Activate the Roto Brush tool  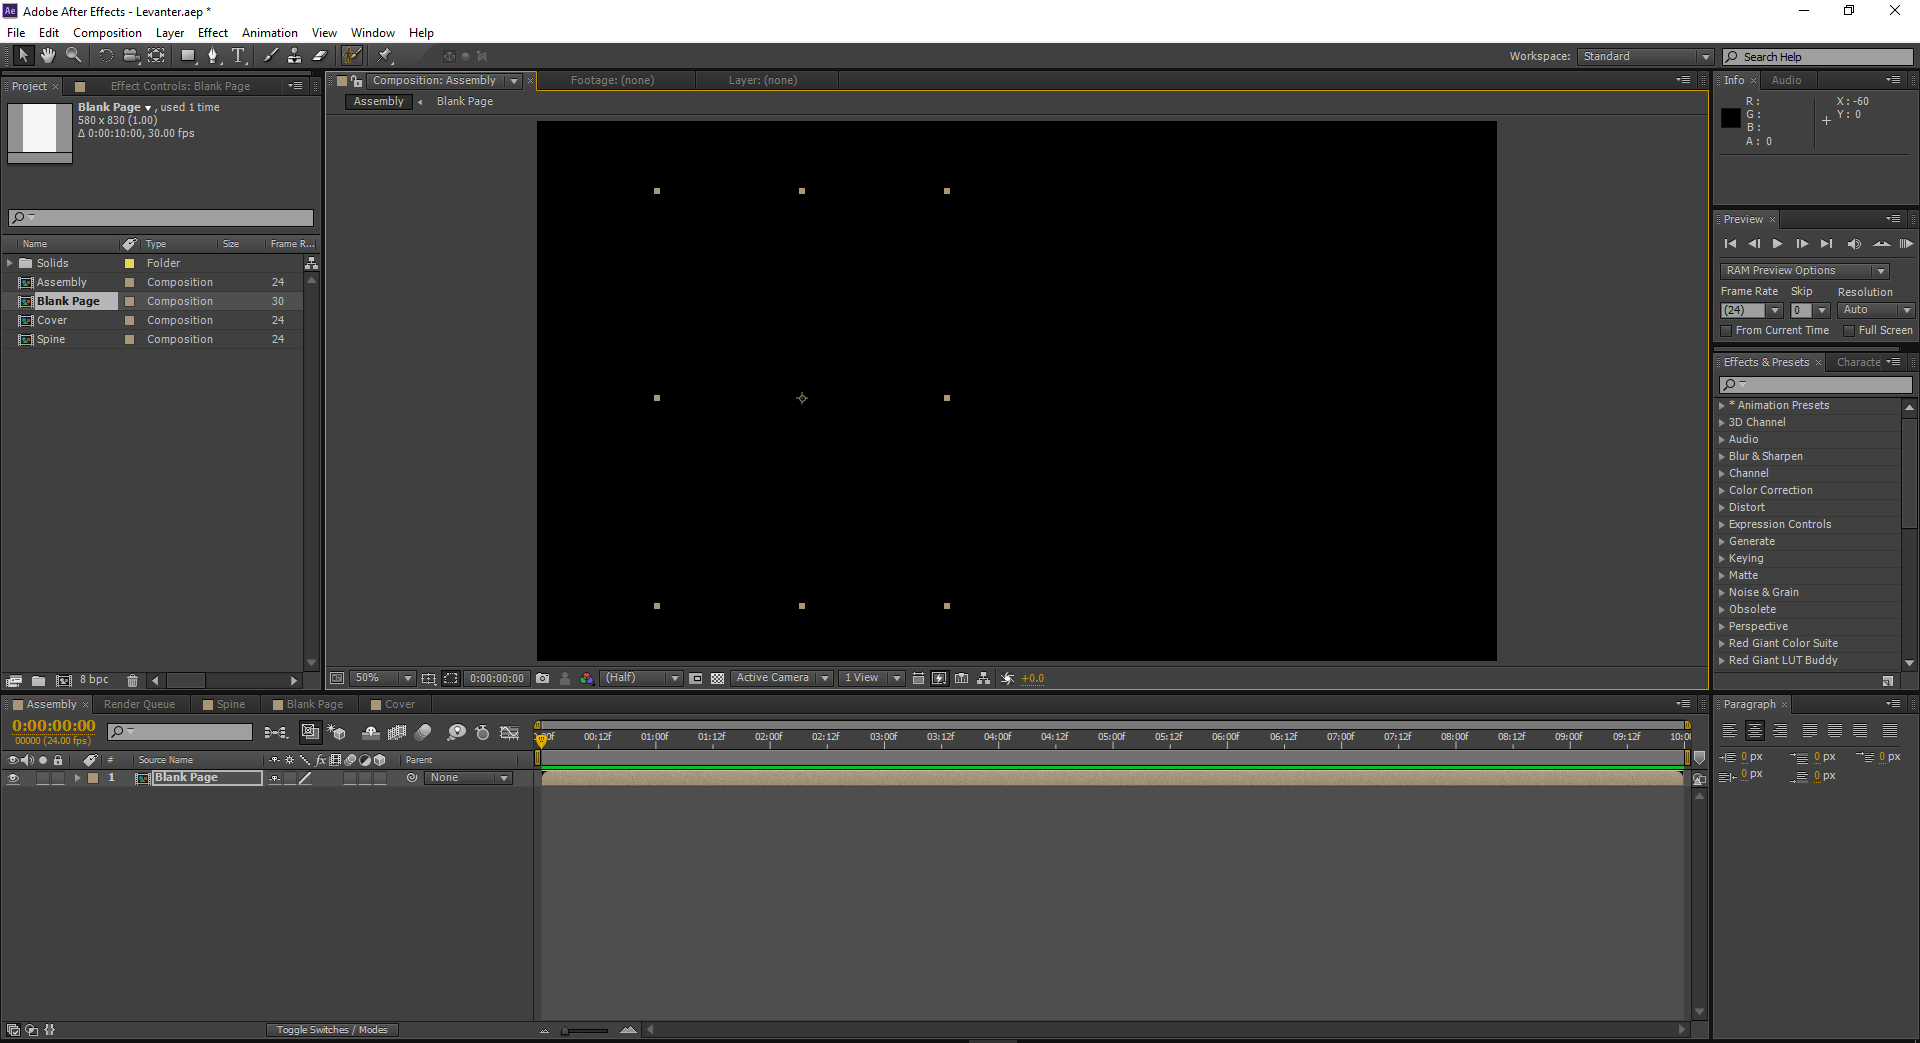point(352,55)
